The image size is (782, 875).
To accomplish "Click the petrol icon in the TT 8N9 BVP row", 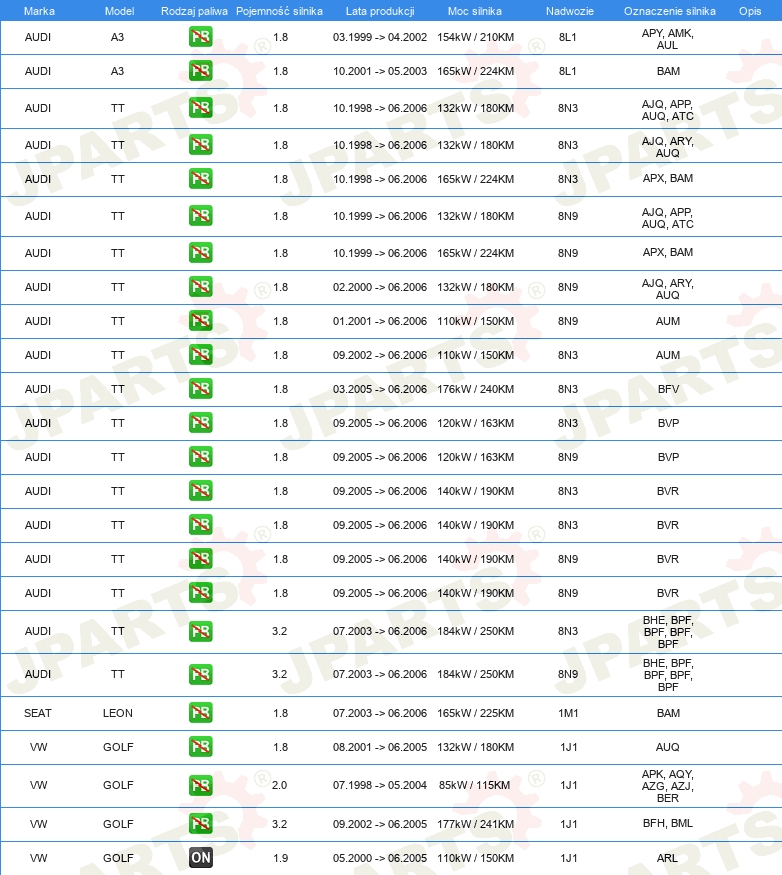I will click(200, 457).
